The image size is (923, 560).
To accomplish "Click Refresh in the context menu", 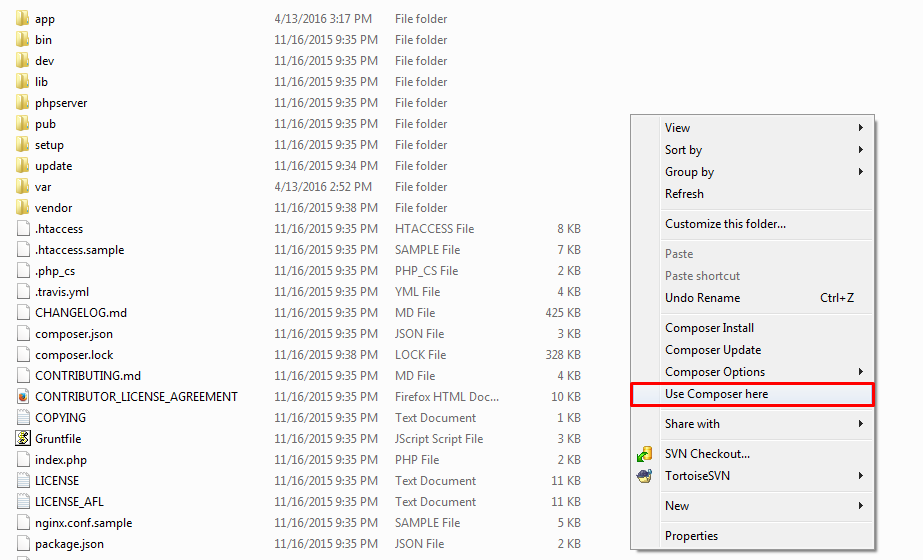I will point(684,194).
